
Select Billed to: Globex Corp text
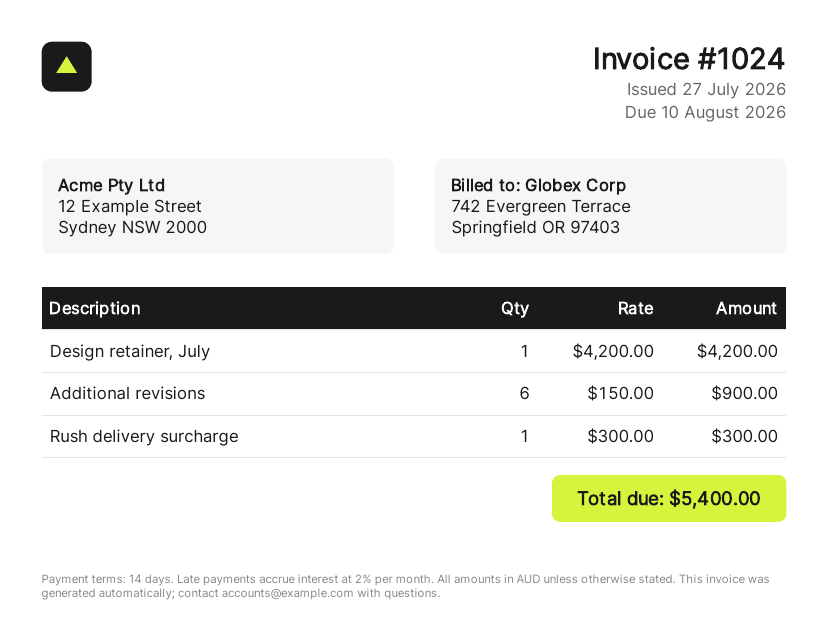click(x=538, y=185)
